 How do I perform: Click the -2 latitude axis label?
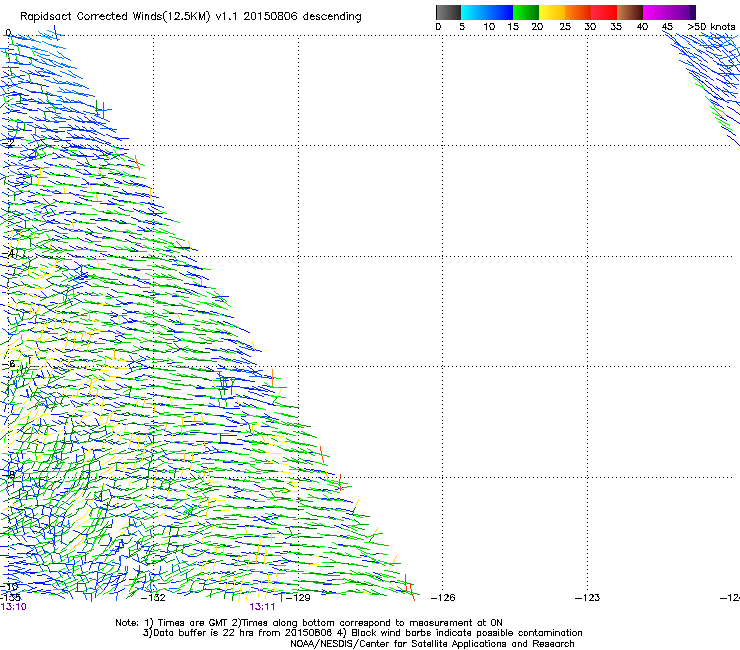(8, 143)
